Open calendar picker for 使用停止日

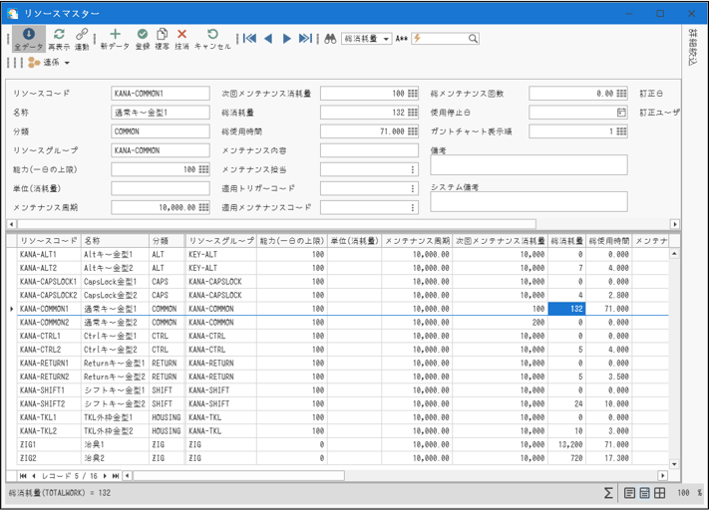(x=622, y=112)
